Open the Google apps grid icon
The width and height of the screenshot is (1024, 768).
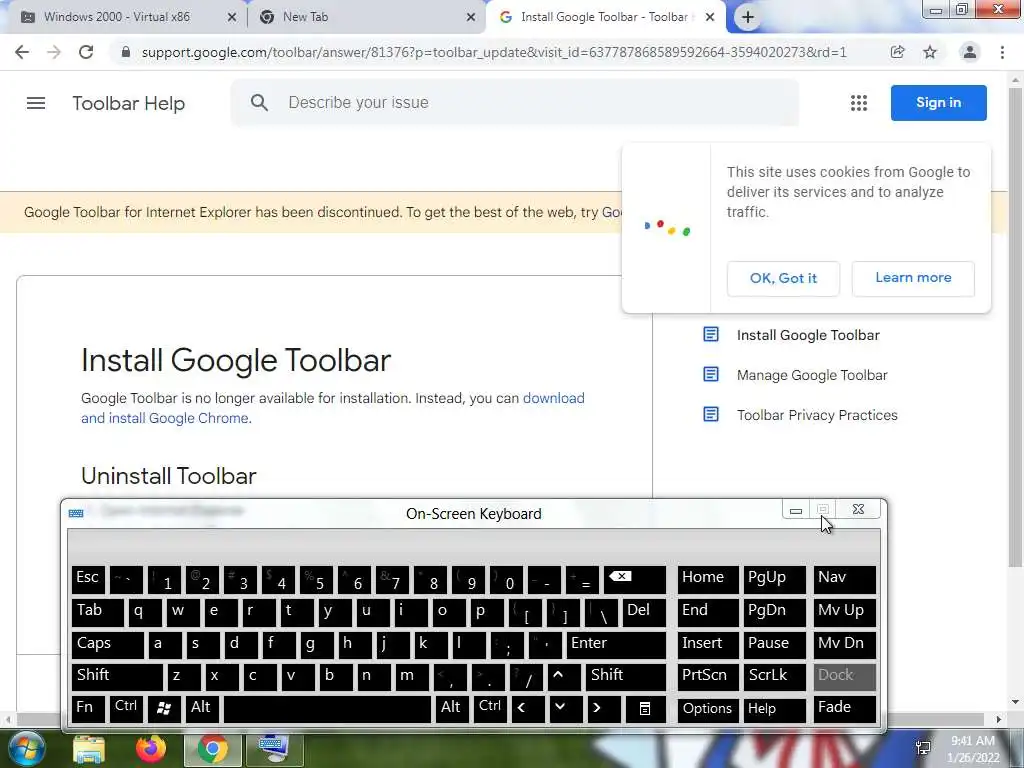click(x=859, y=103)
